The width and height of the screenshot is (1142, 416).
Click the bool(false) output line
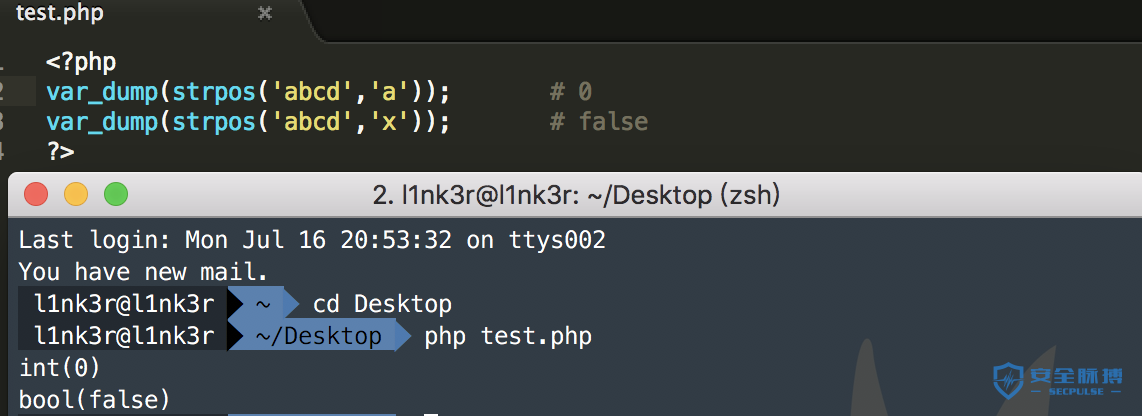(x=95, y=400)
